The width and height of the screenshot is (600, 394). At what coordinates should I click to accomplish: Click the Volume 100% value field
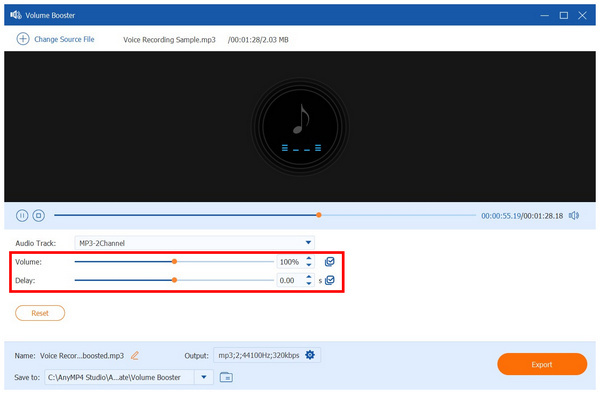[x=290, y=262]
